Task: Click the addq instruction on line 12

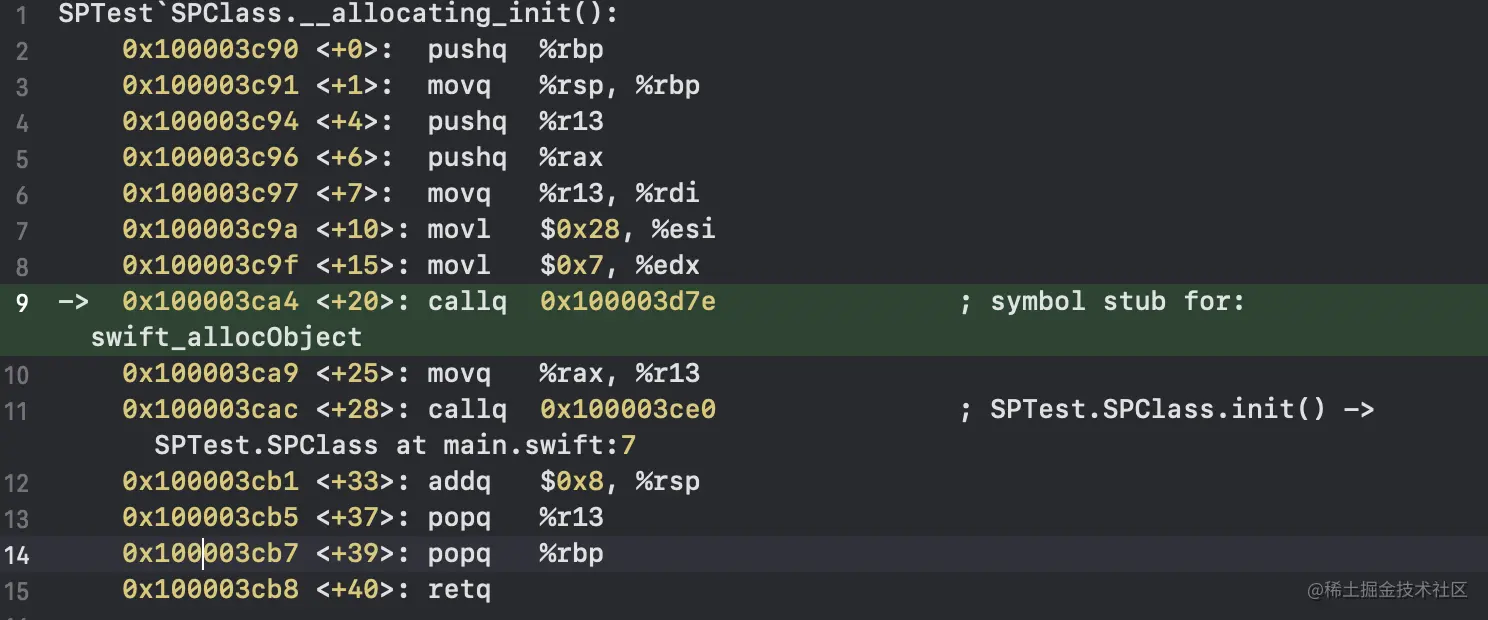Action: [459, 482]
